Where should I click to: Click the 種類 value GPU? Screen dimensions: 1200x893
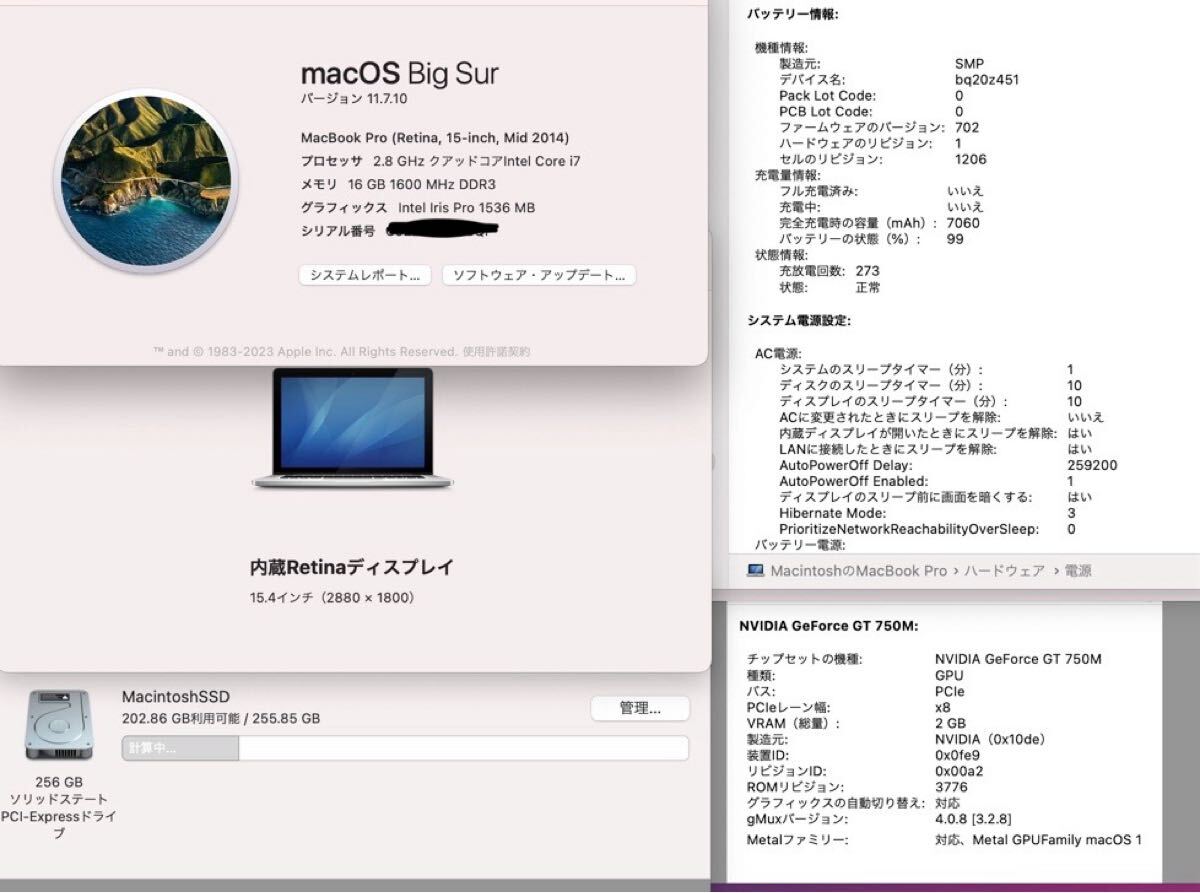click(949, 675)
